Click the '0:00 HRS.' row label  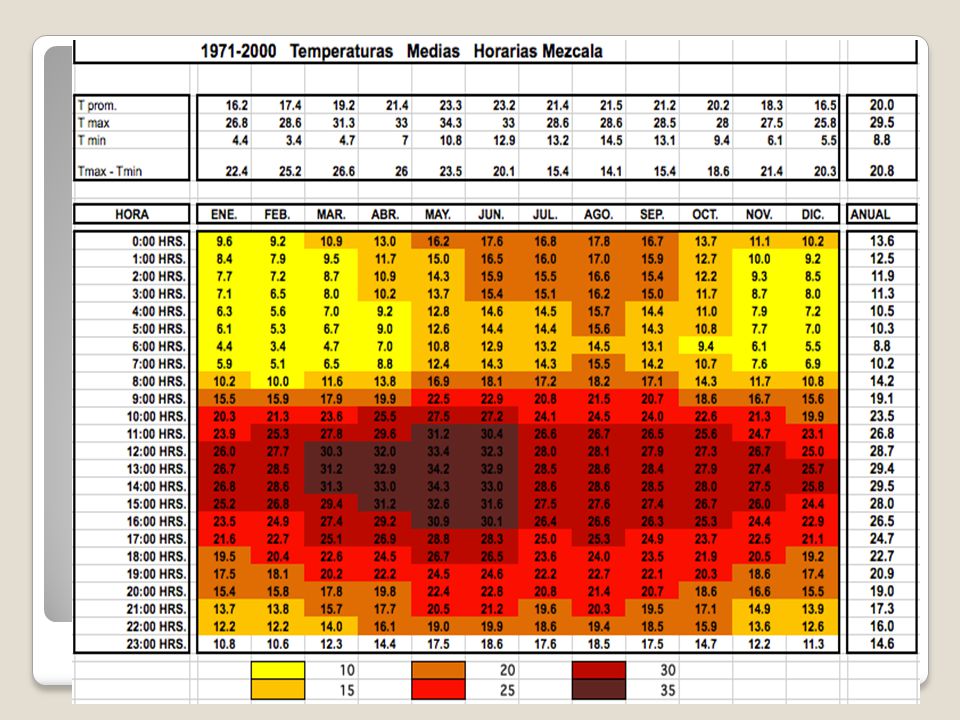click(158, 241)
